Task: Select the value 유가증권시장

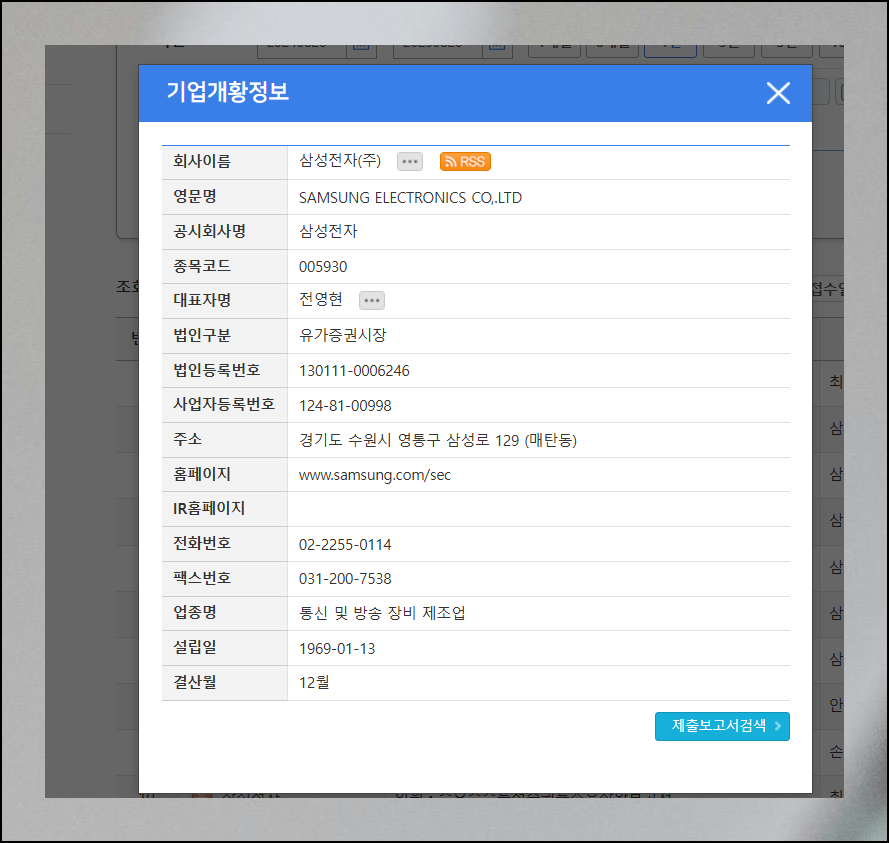Action: [342, 335]
